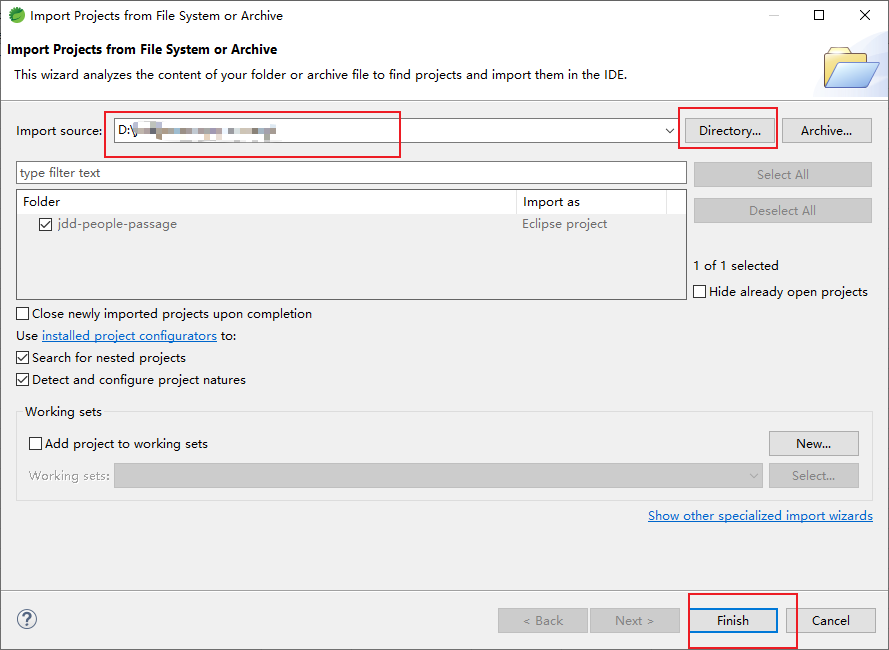The height and width of the screenshot is (650, 889).
Task: Click the Archive... button
Action: [826, 131]
